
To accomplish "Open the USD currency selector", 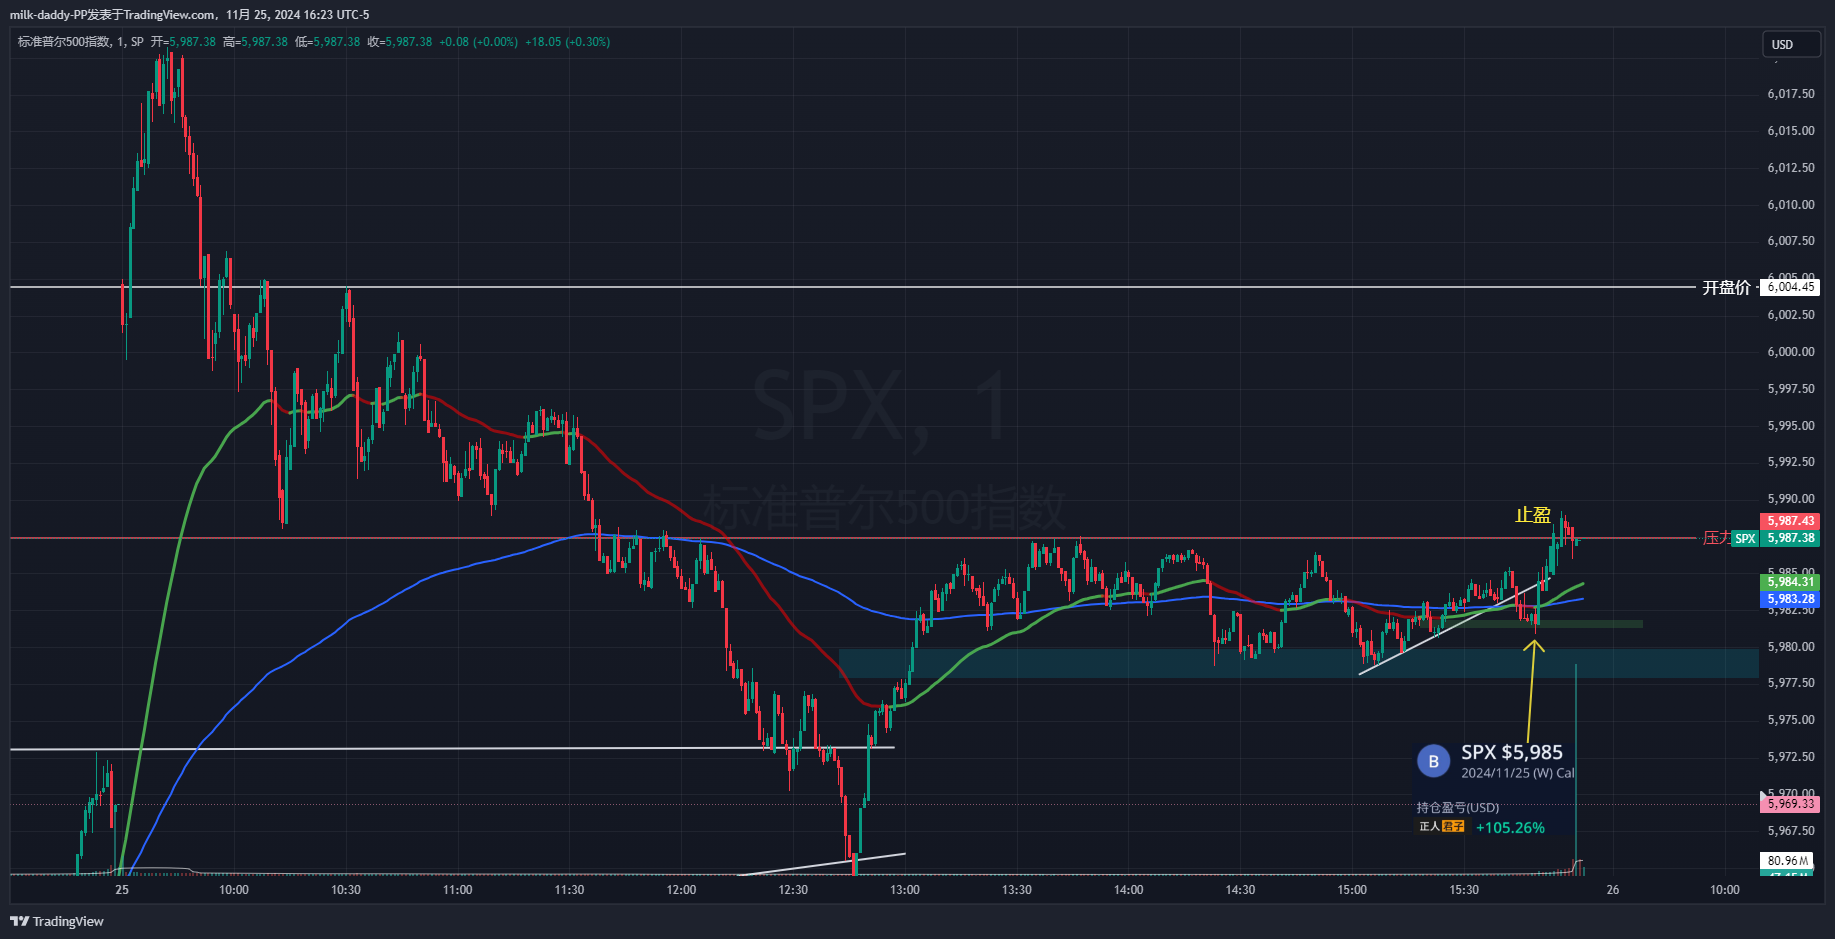I will 1790,44.
